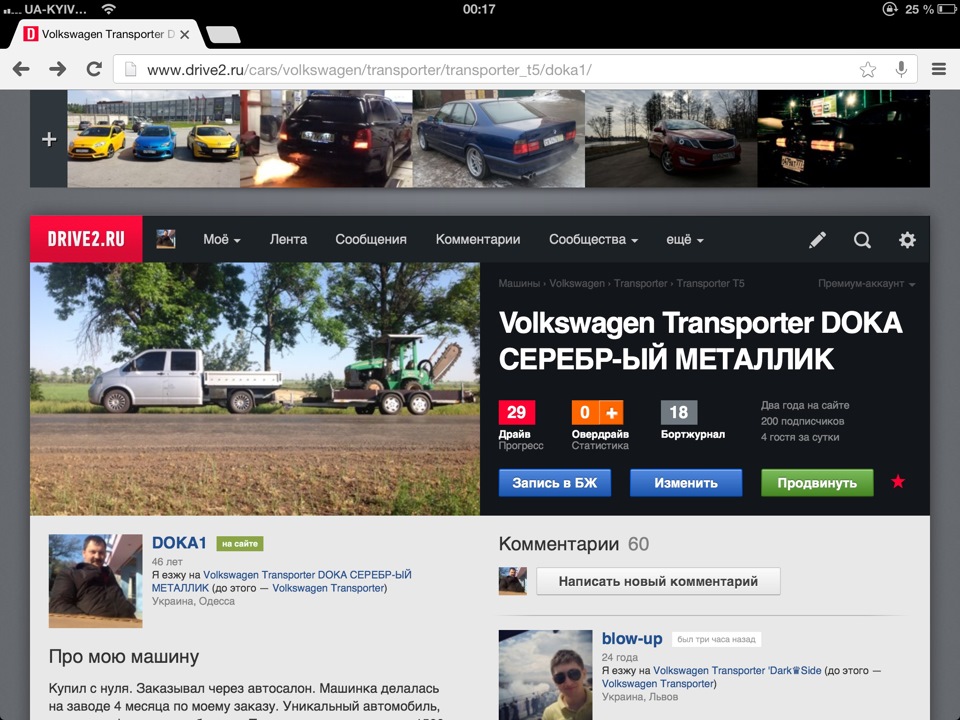
Task: Click the grey 18 Бортжурнал counter
Action: (679, 412)
